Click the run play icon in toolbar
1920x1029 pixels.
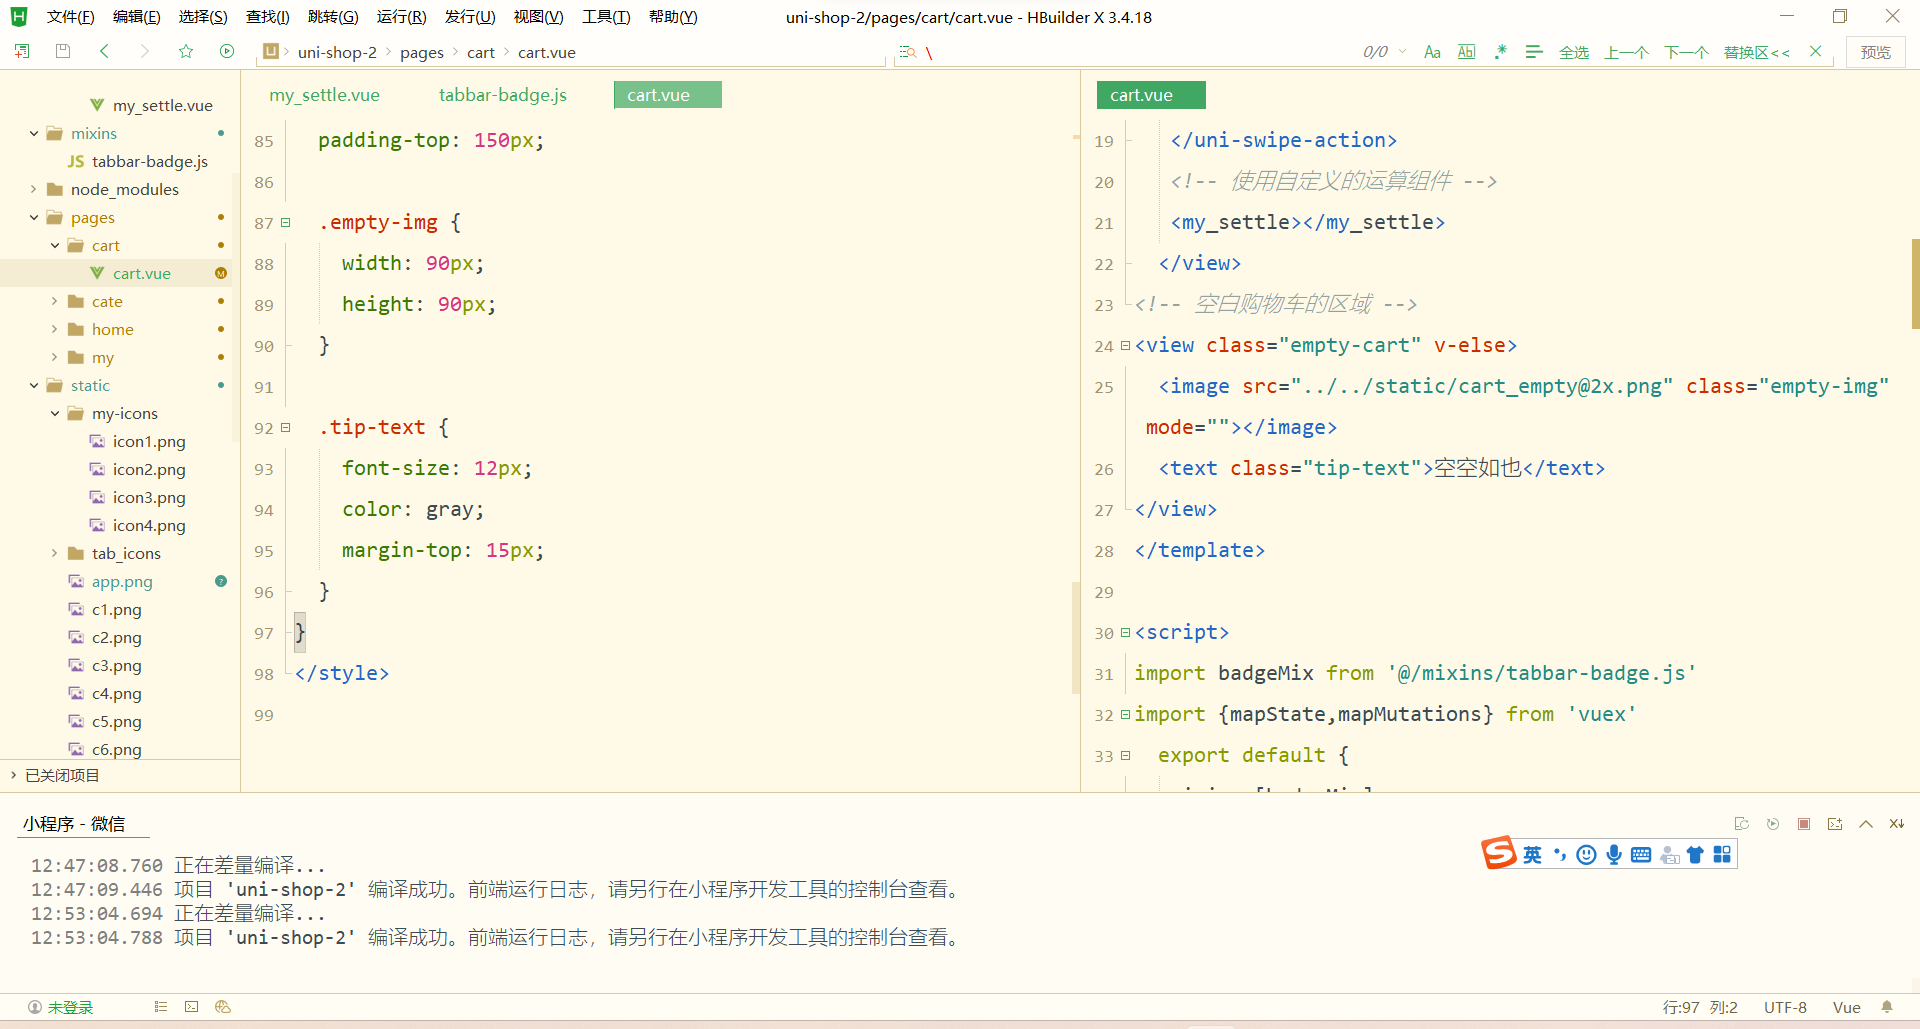click(x=227, y=51)
